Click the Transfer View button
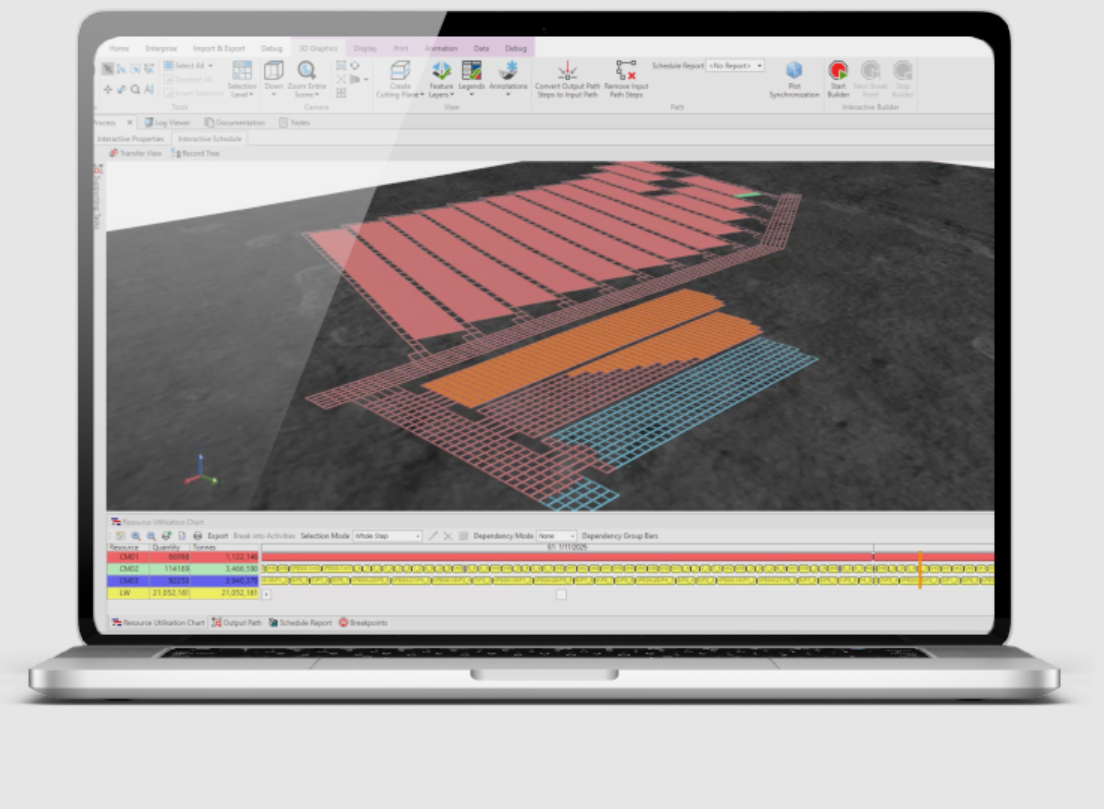Viewport: 1104px width, 809px height. (136, 153)
